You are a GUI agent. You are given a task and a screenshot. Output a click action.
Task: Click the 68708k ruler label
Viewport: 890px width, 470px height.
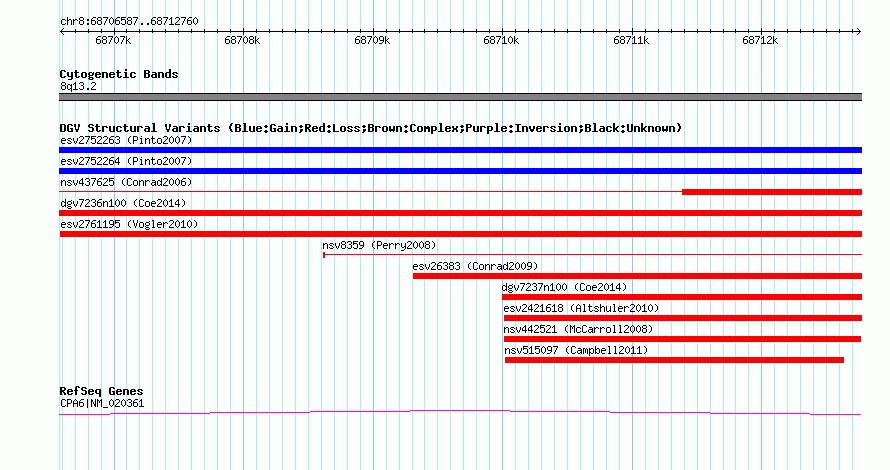point(242,41)
